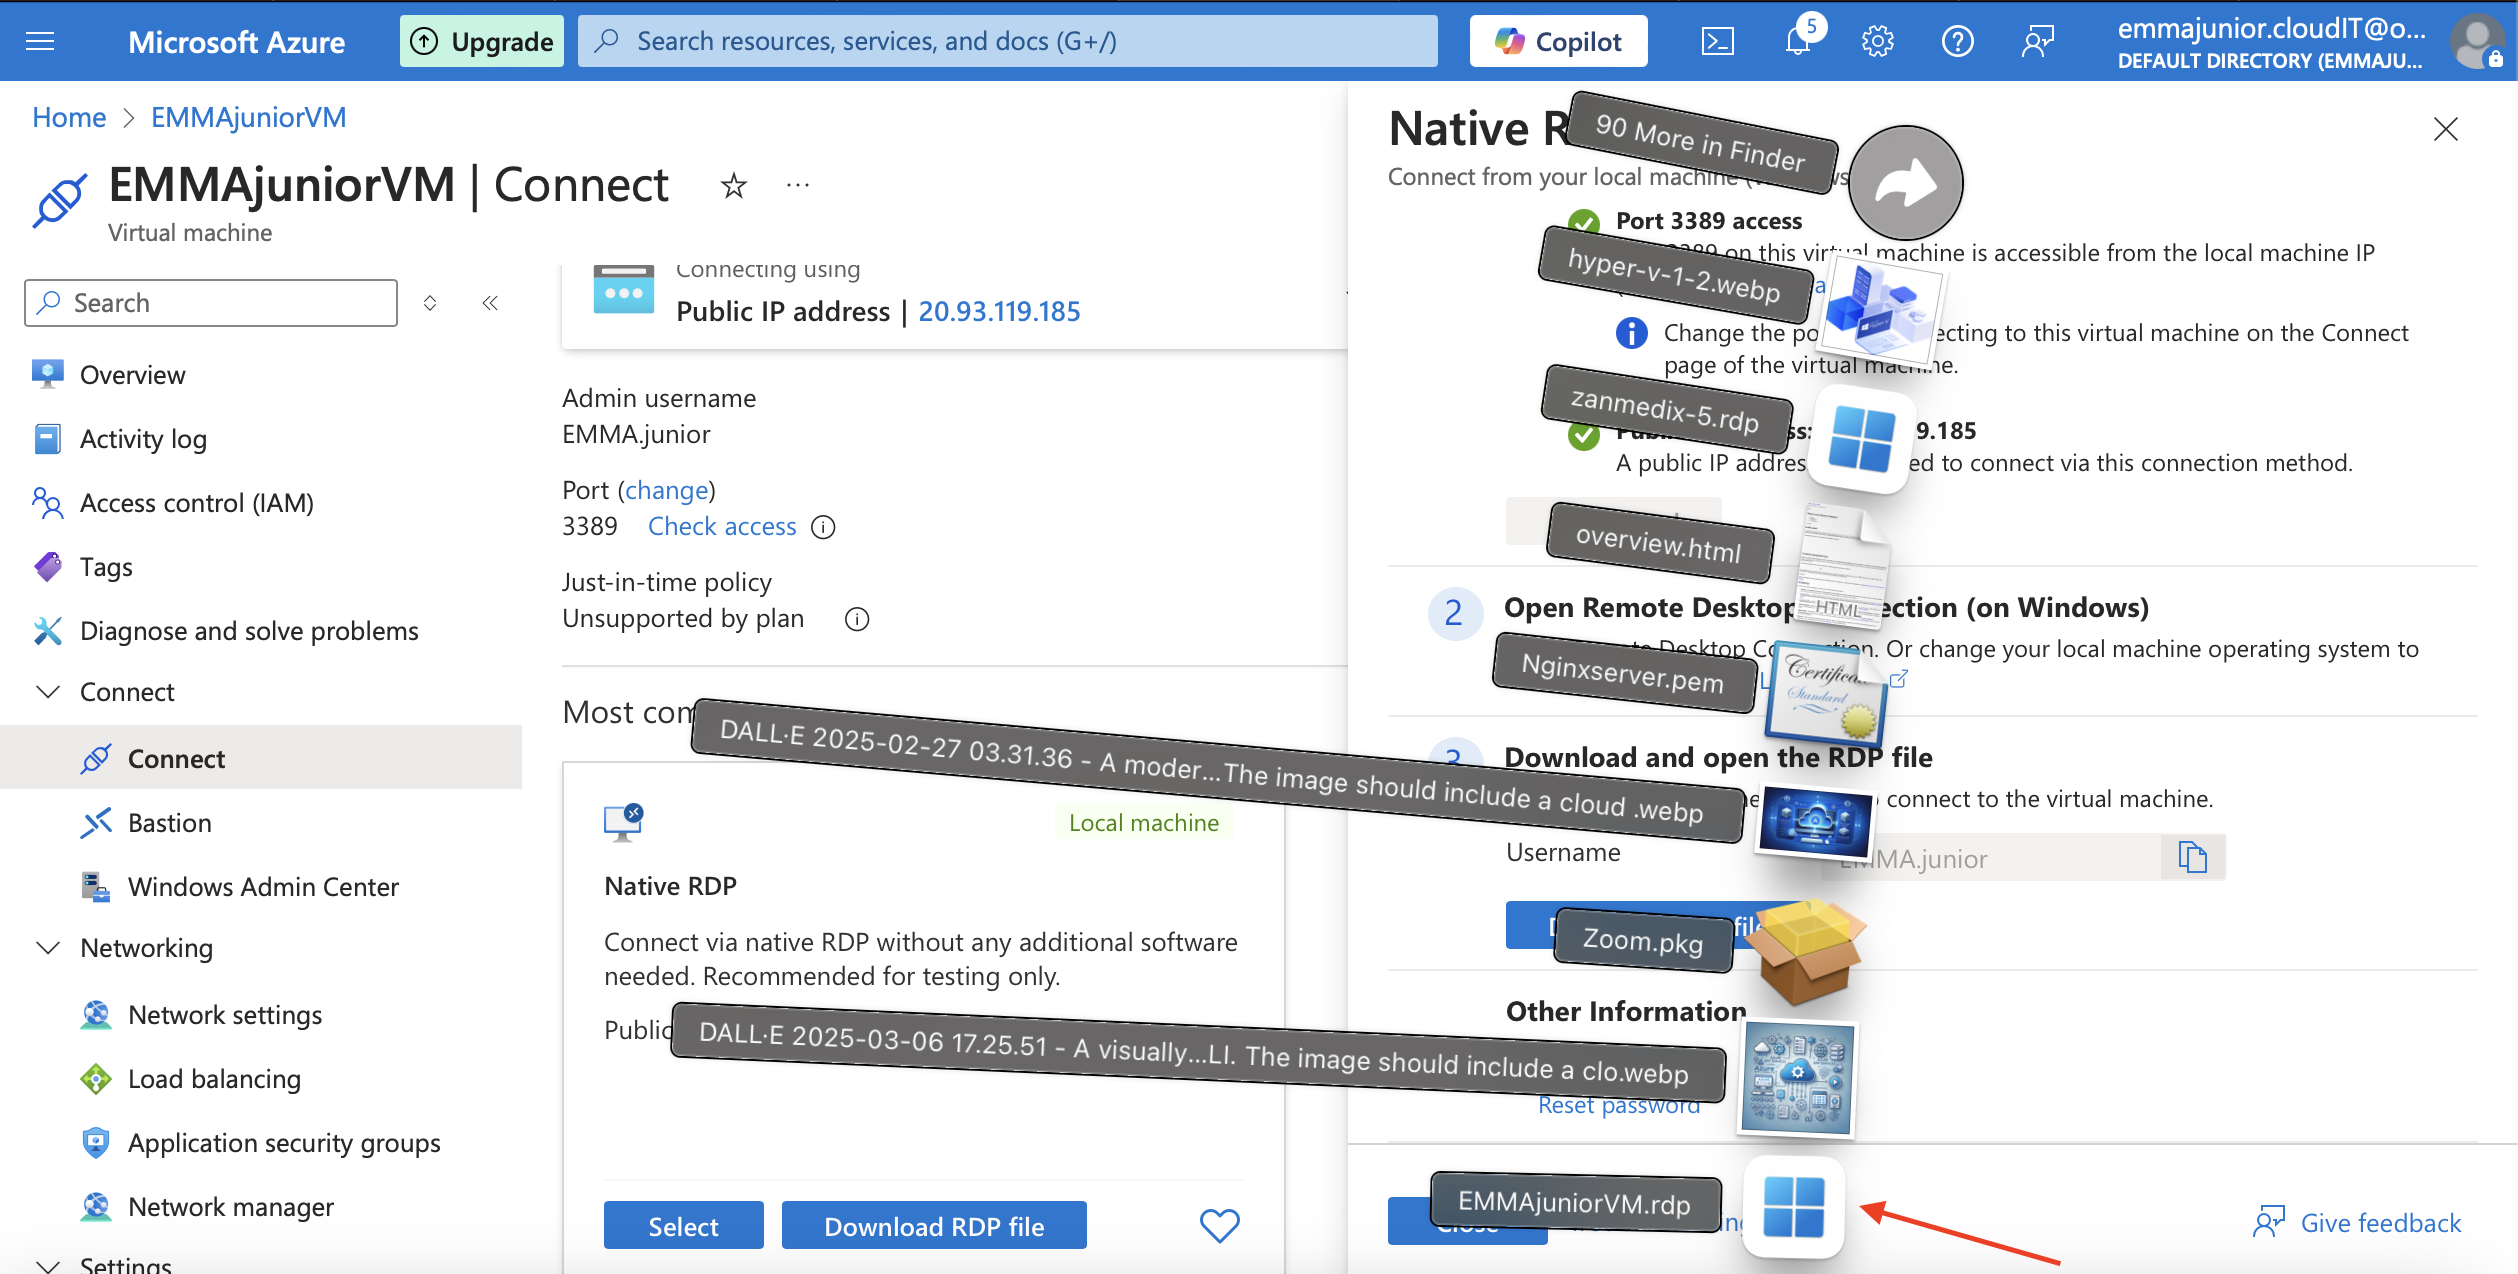Image resolution: width=2518 pixels, height=1274 pixels.
Task: Click the Upgrade button
Action: (x=482, y=41)
